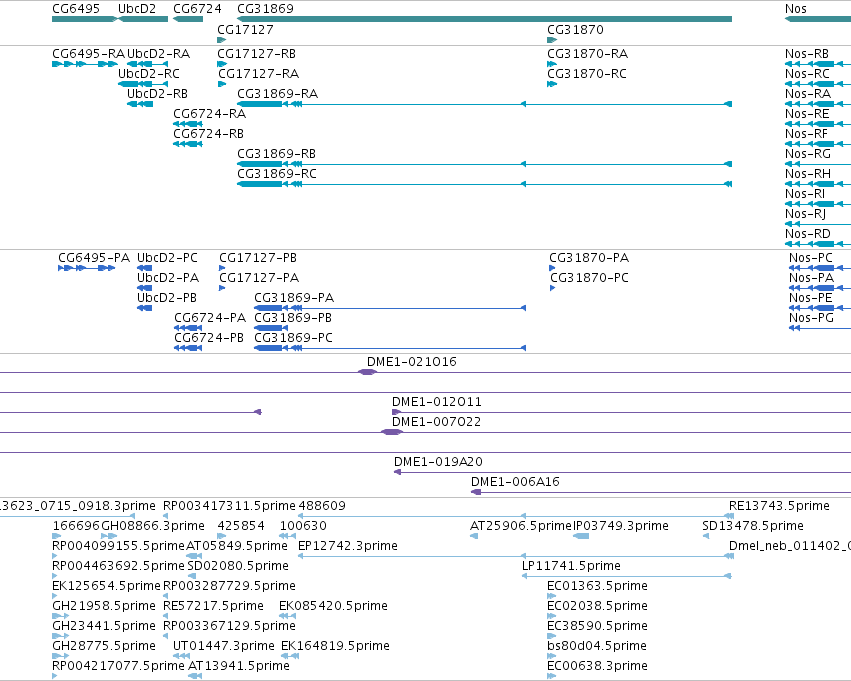The width and height of the screenshot is (851, 681).
Task: Click the IP03749.3prime EST label
Action: coord(621,526)
